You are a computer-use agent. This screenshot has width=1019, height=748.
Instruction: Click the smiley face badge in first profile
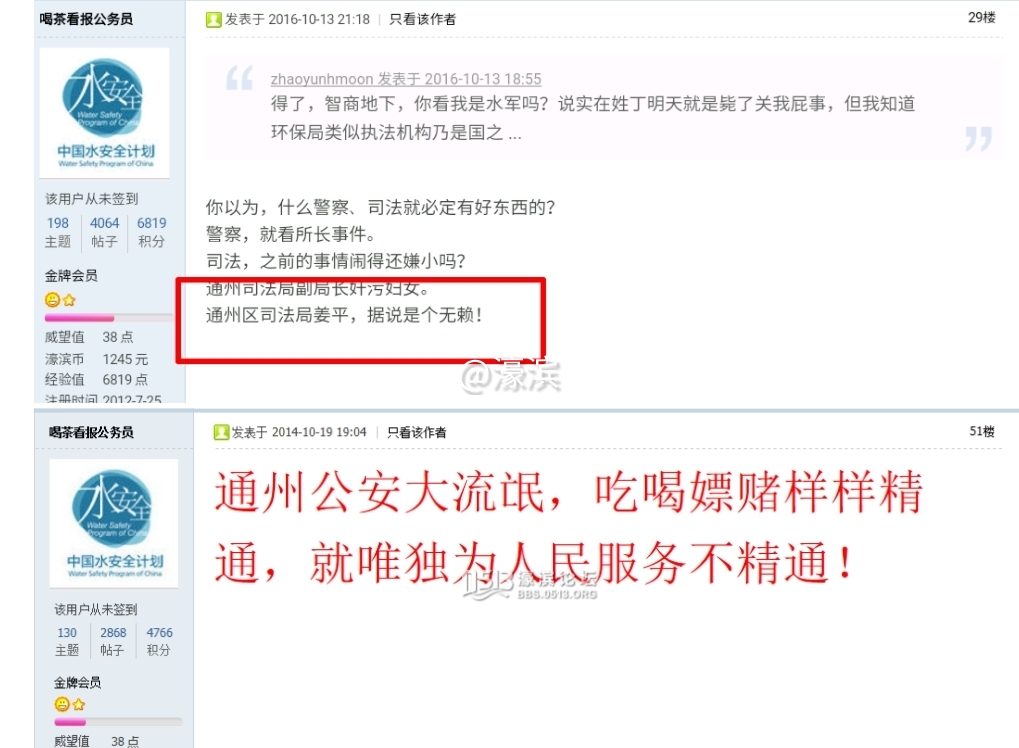click(52, 300)
